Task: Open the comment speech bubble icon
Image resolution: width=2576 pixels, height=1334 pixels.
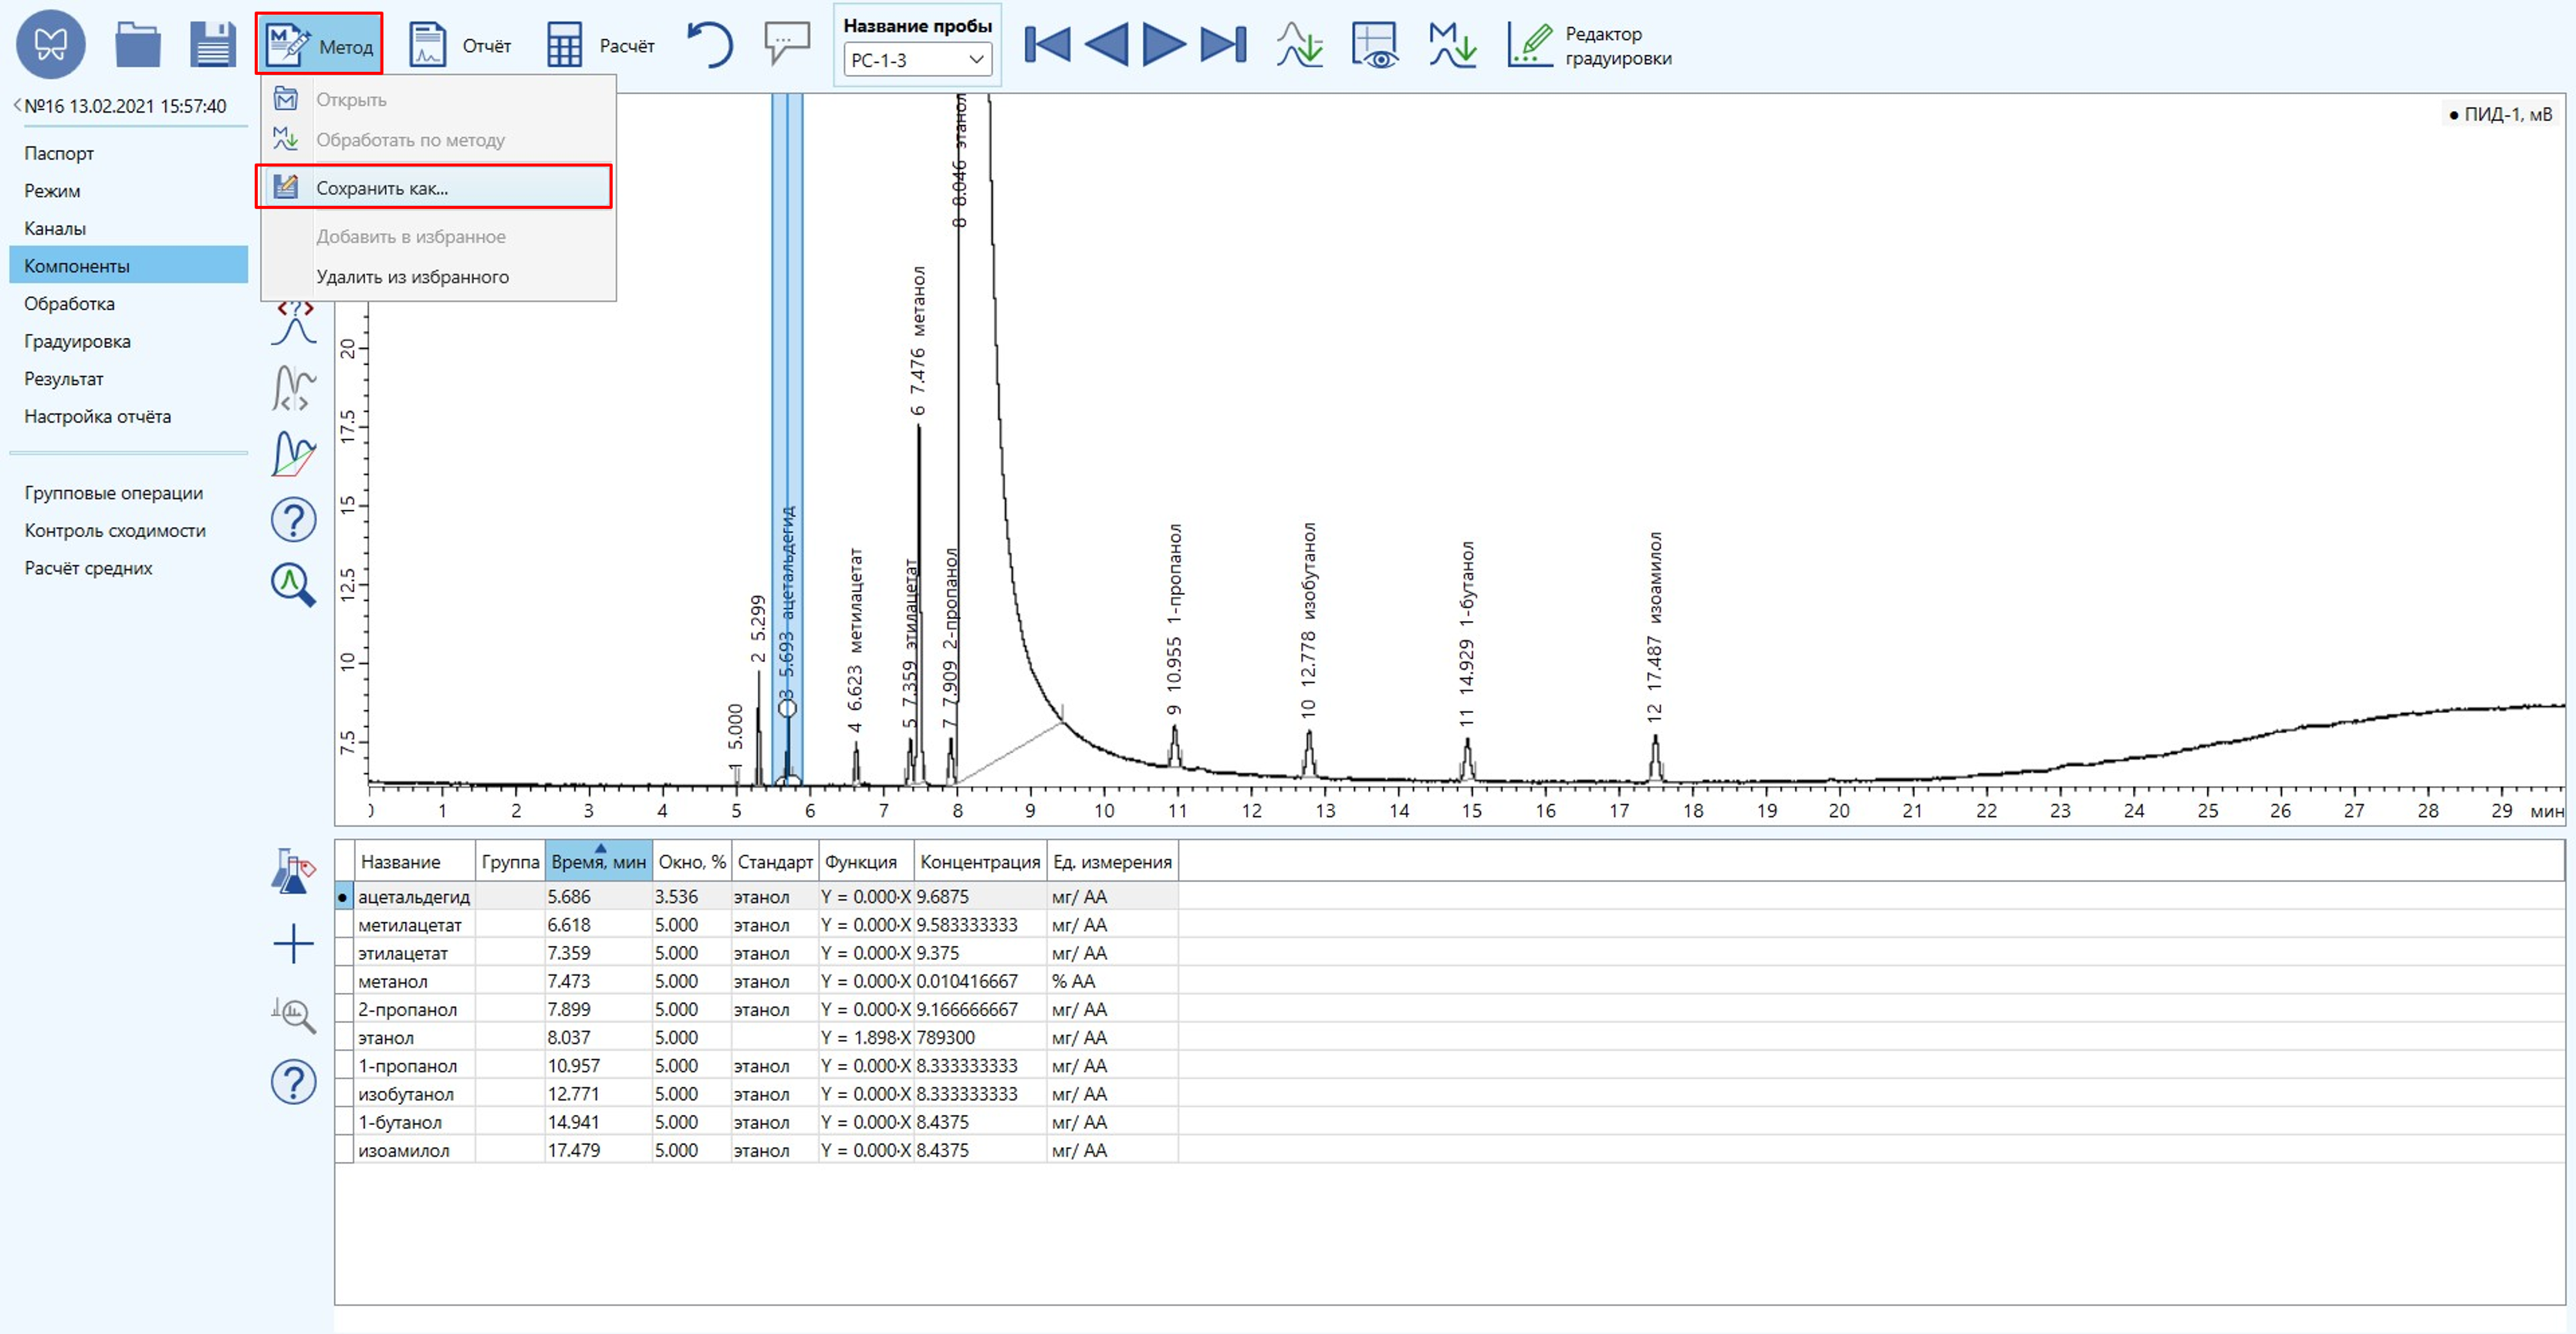Action: pos(787,43)
